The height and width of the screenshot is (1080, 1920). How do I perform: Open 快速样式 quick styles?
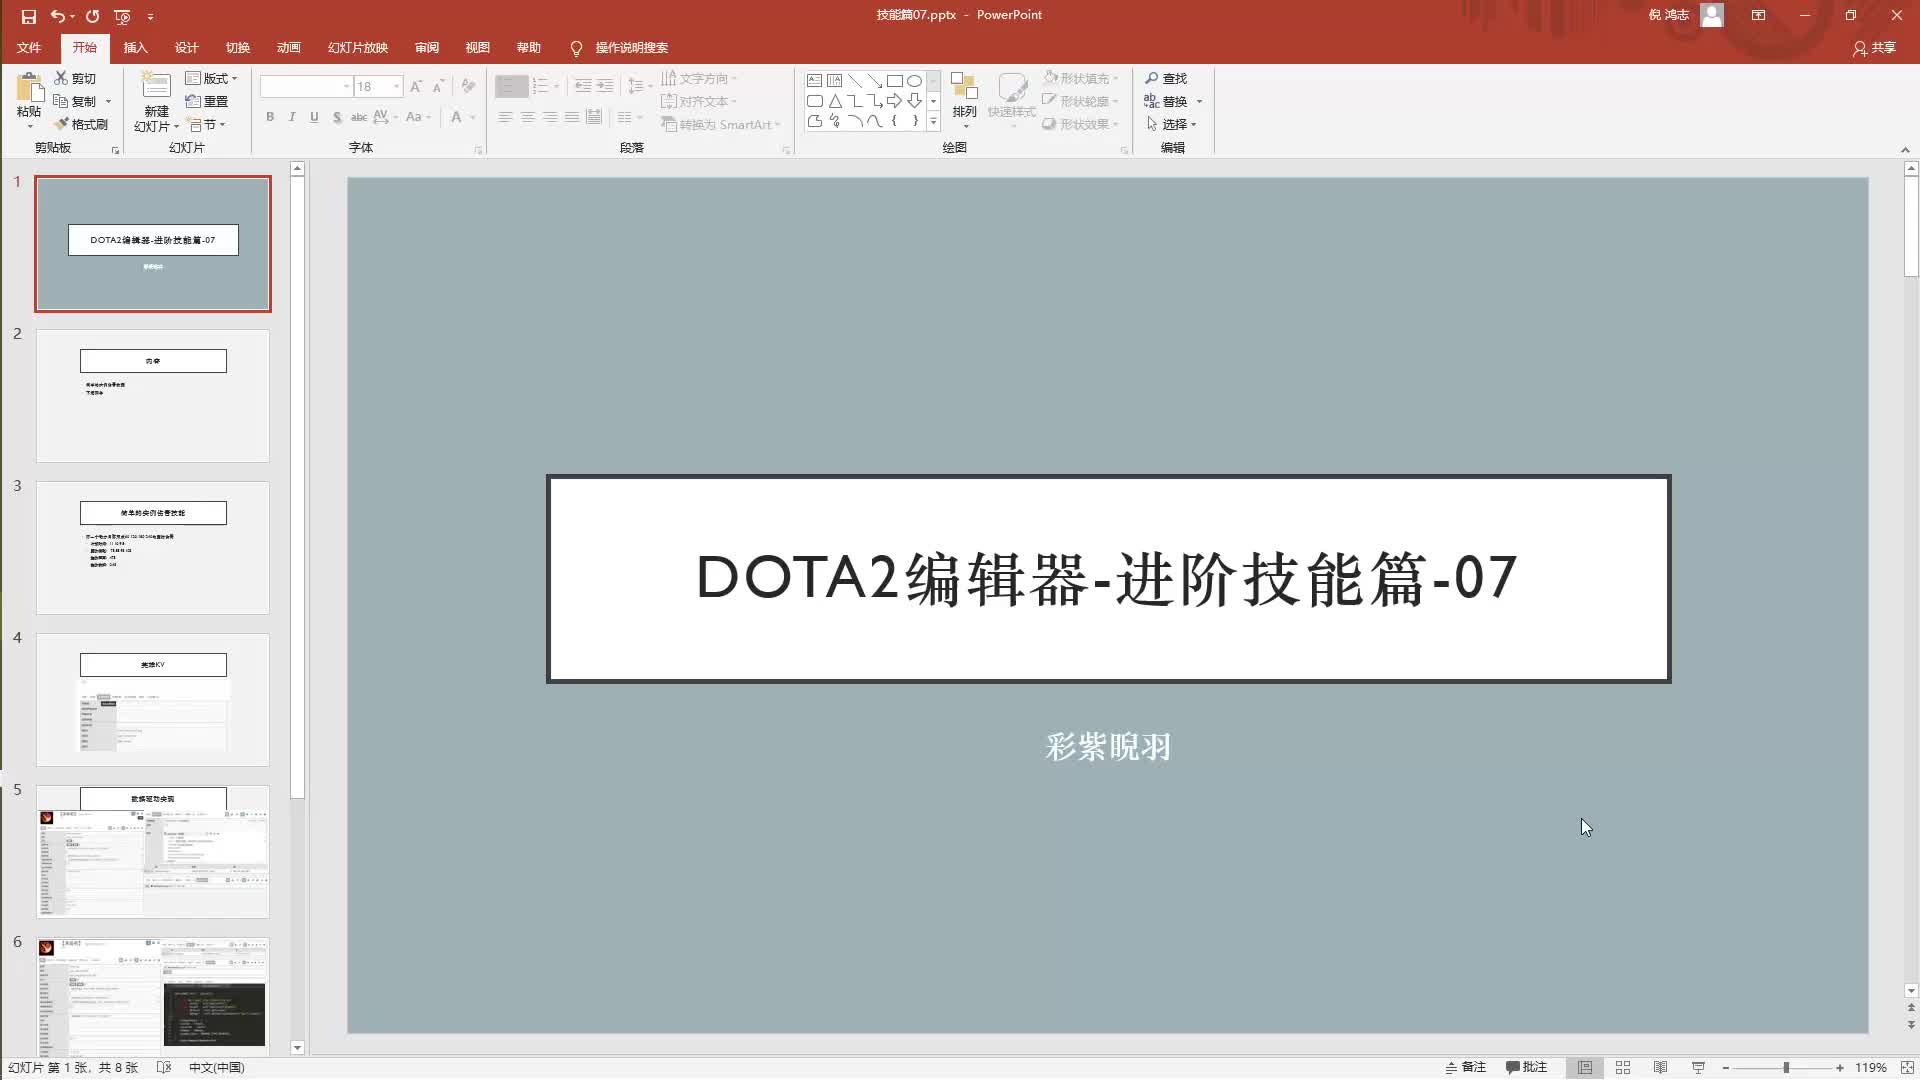1012,98
